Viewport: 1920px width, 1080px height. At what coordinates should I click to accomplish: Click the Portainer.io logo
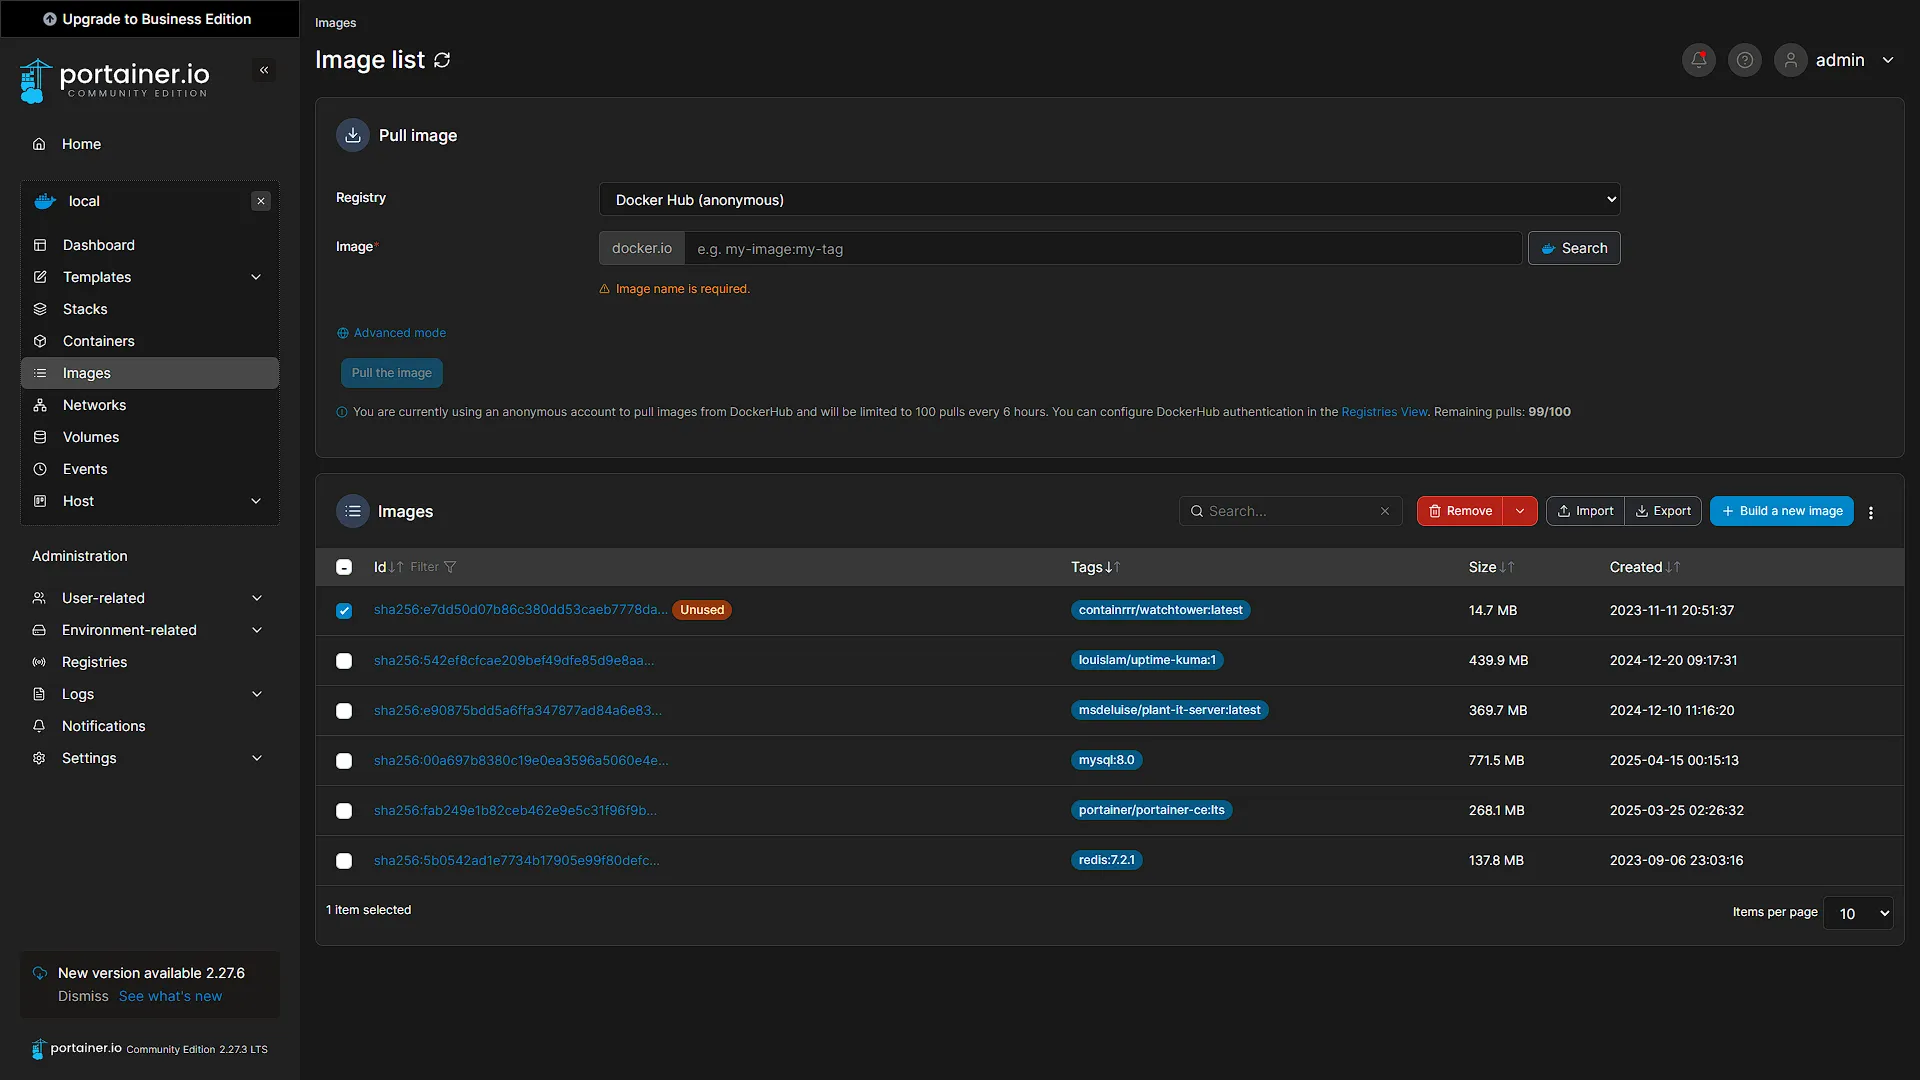point(115,80)
